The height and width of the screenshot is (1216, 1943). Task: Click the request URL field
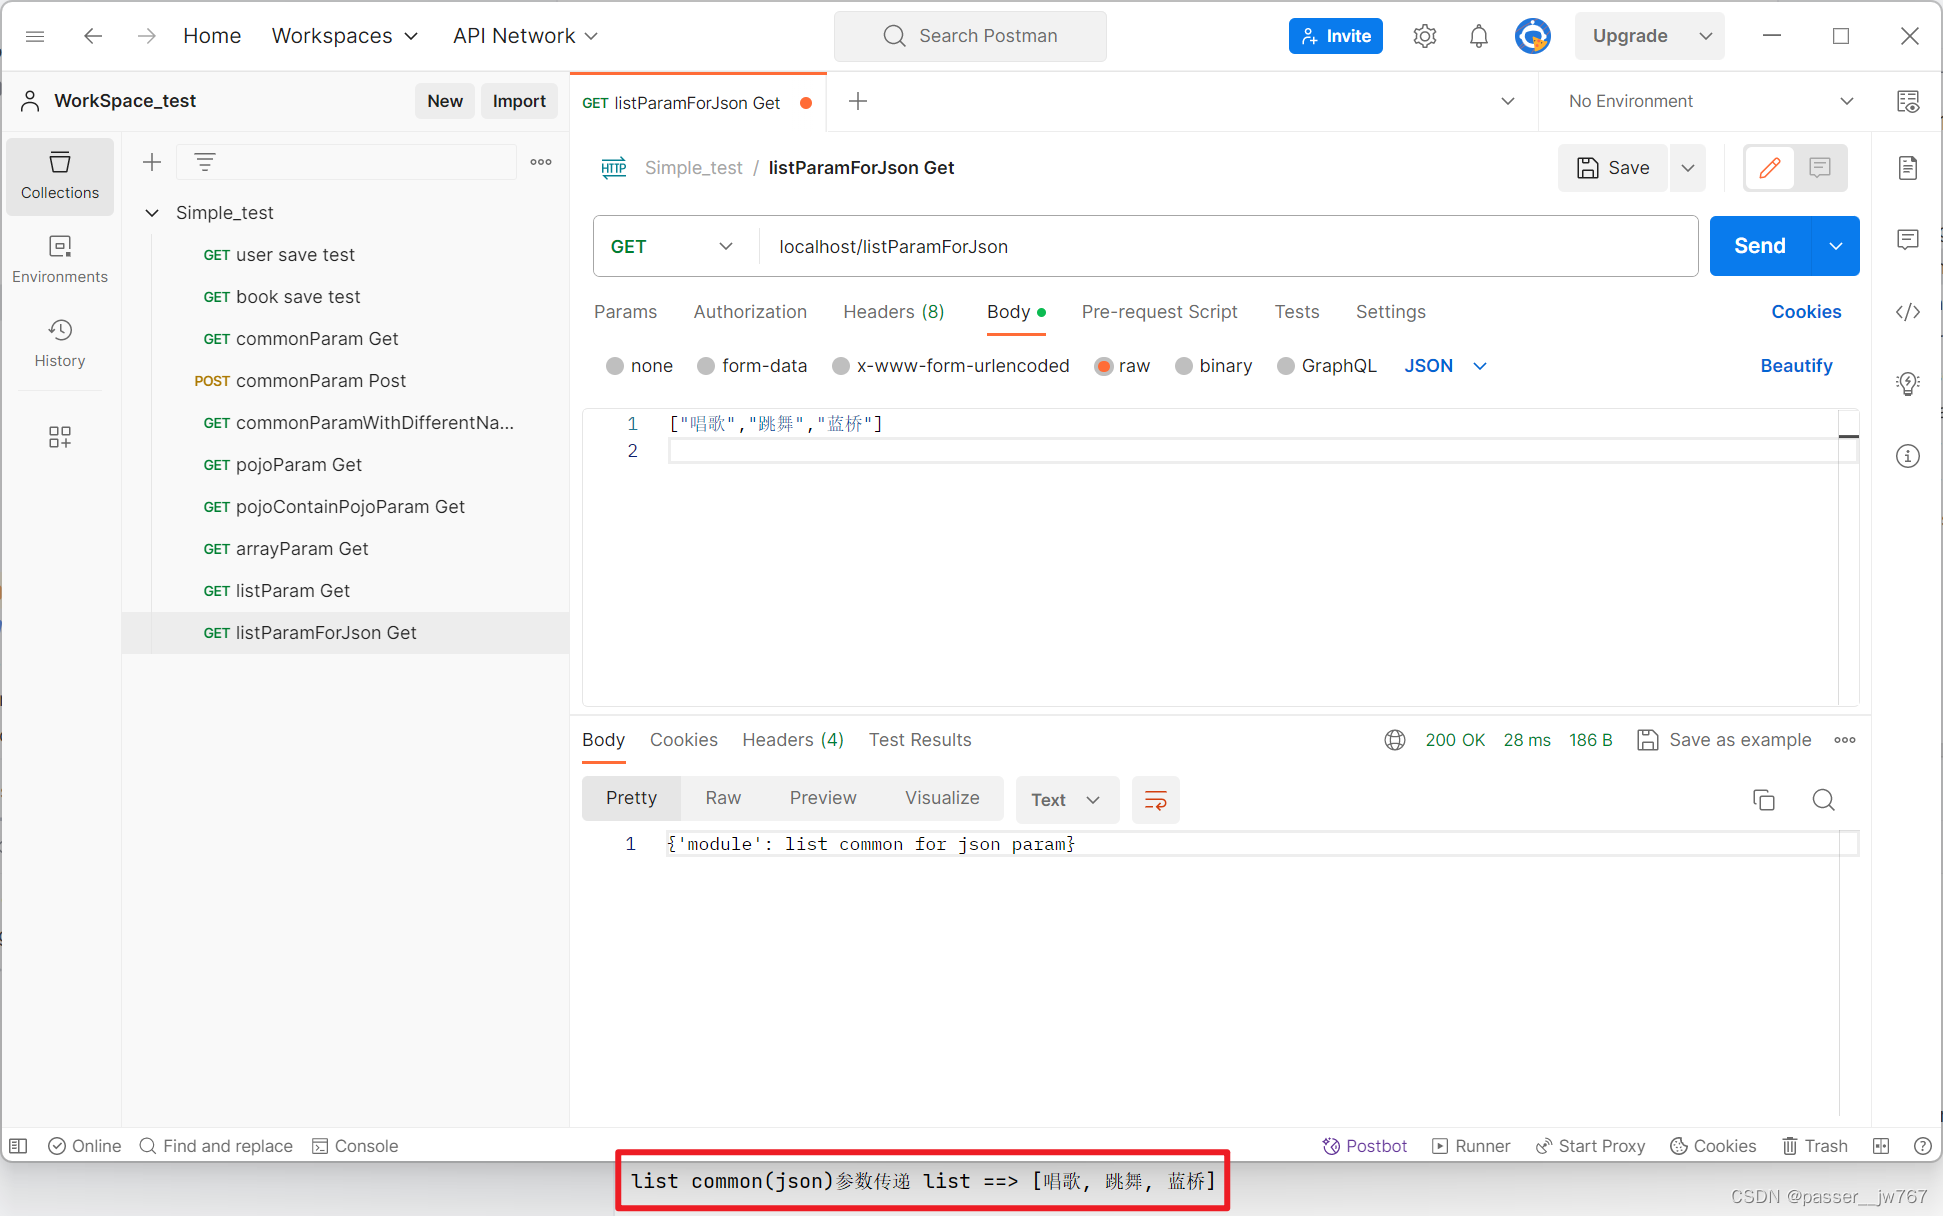click(1227, 246)
